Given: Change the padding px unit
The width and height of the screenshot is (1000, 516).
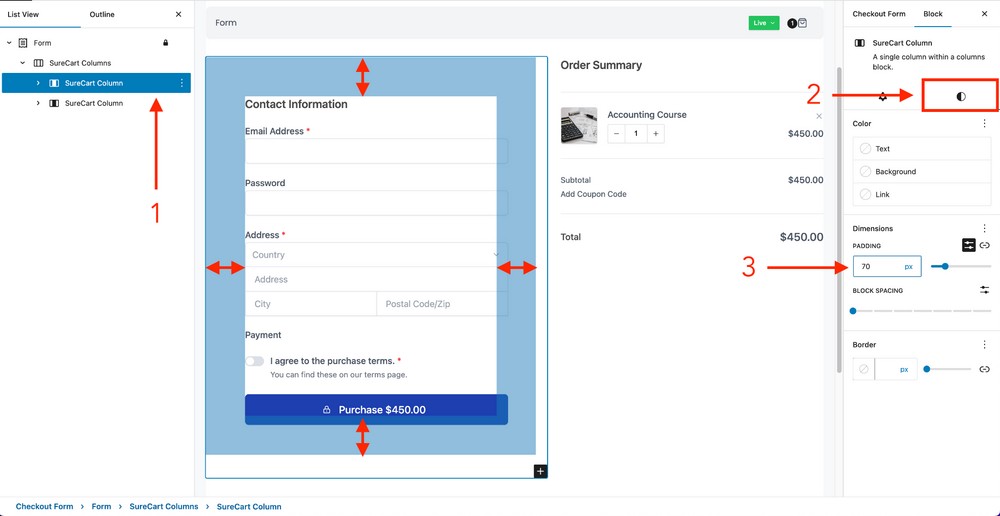Looking at the screenshot, I should [x=908, y=267].
